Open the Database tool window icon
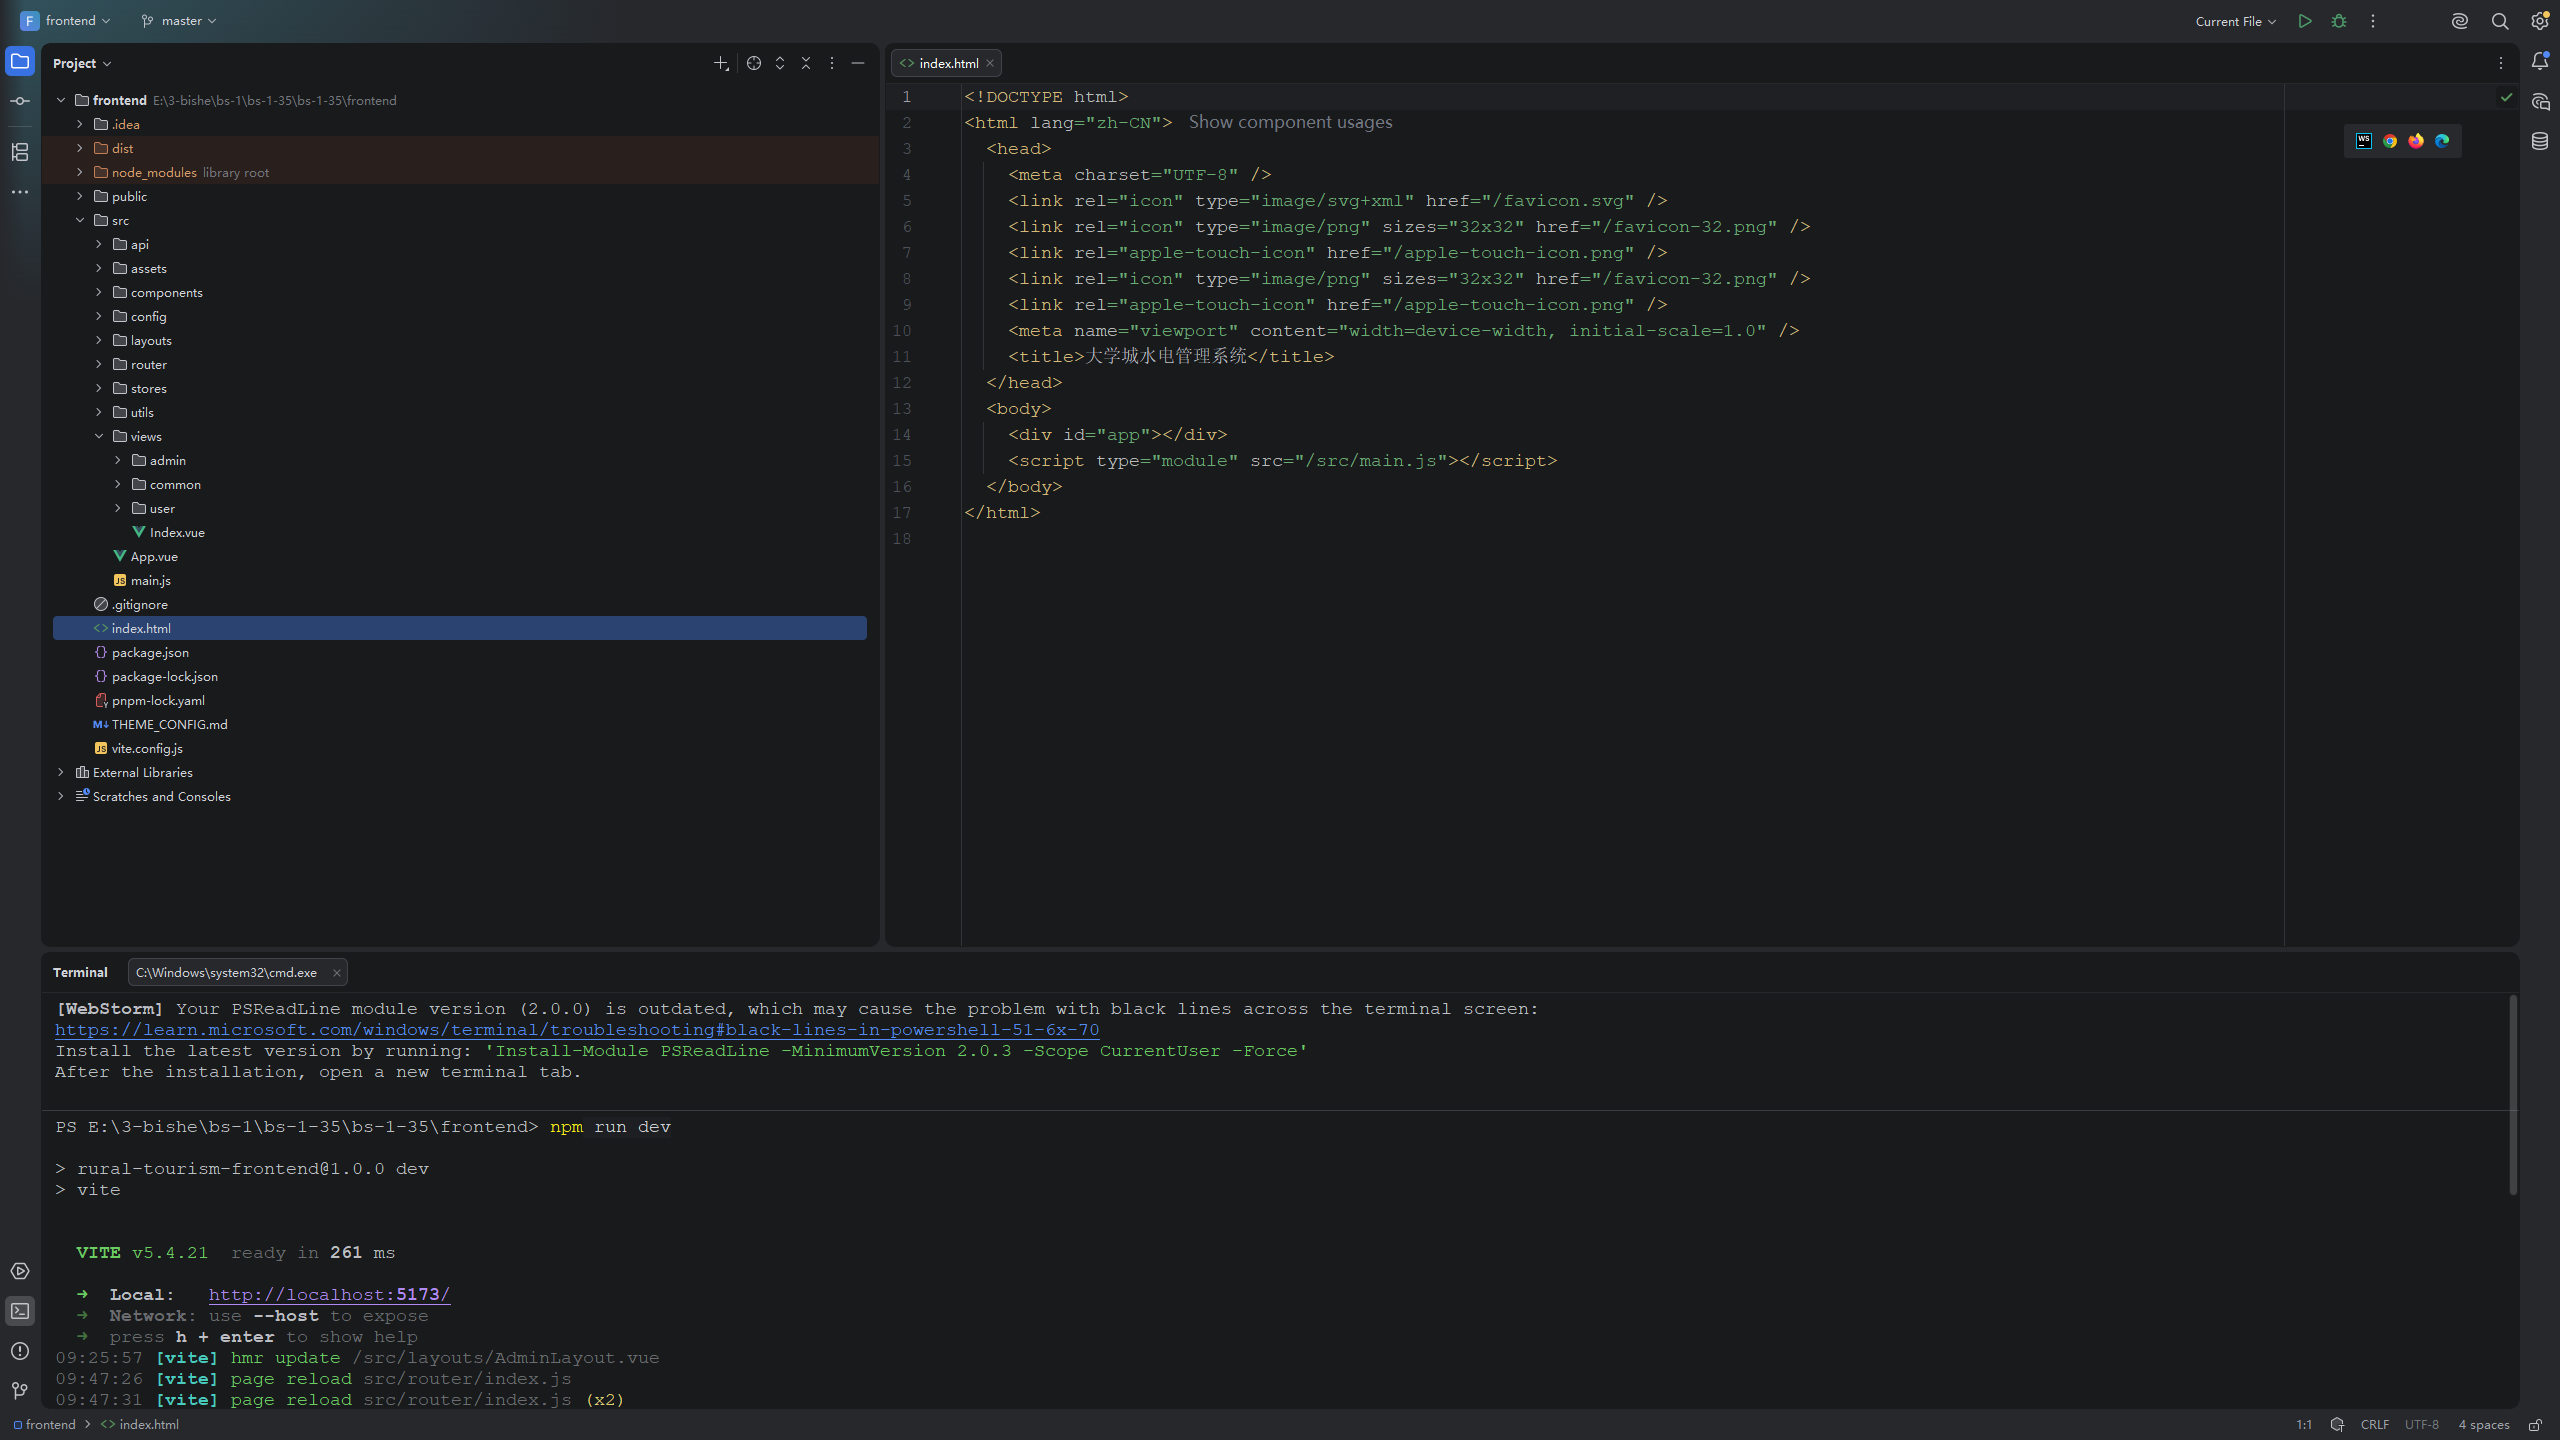This screenshot has height=1440, width=2560. tap(2540, 141)
